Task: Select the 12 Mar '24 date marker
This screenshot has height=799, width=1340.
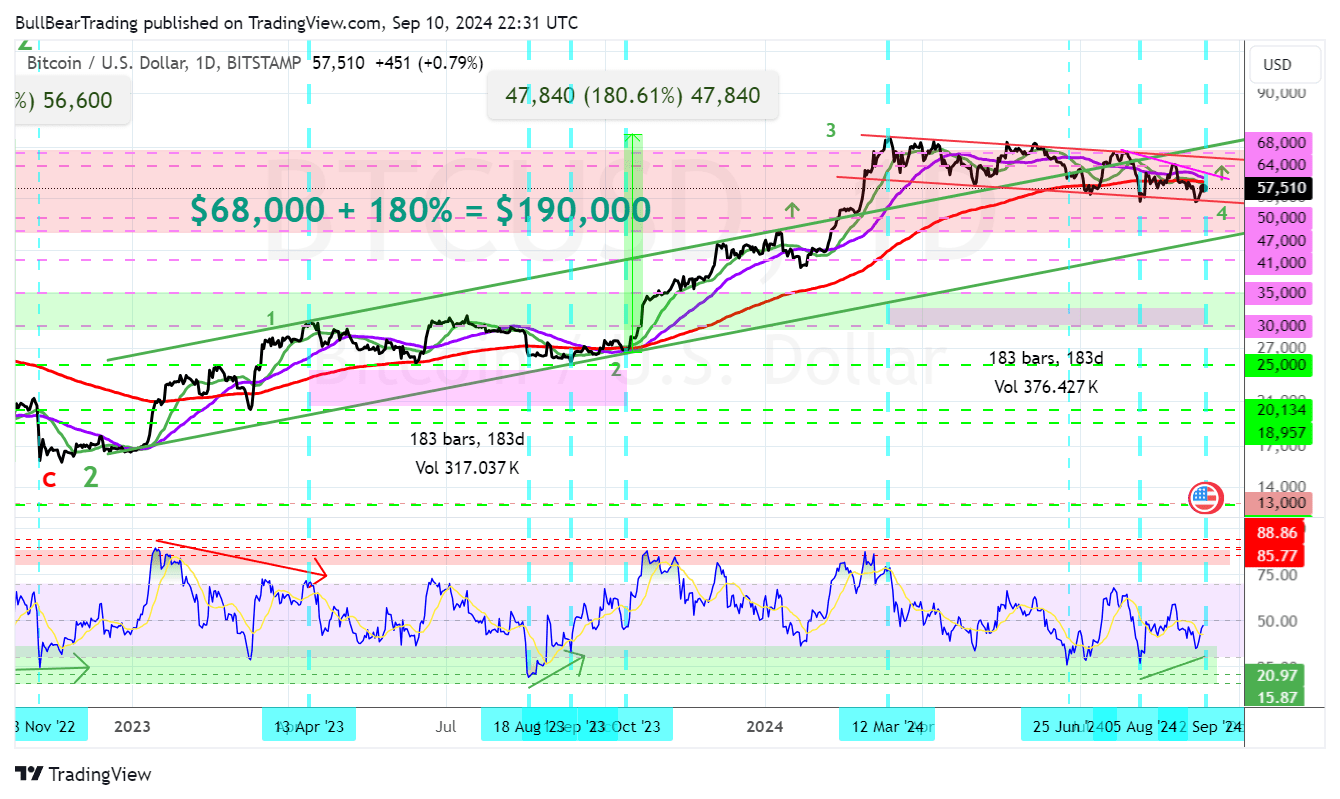Action: (886, 725)
